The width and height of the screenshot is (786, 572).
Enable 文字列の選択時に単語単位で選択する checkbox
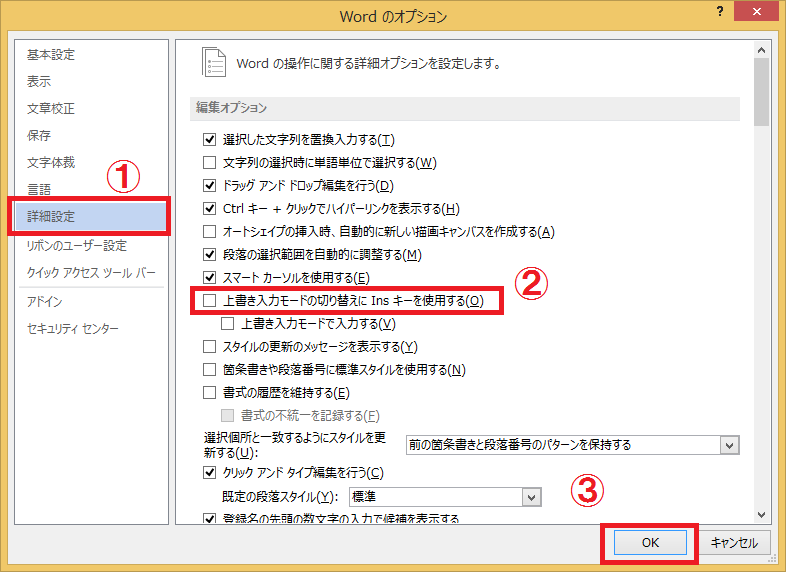209,162
